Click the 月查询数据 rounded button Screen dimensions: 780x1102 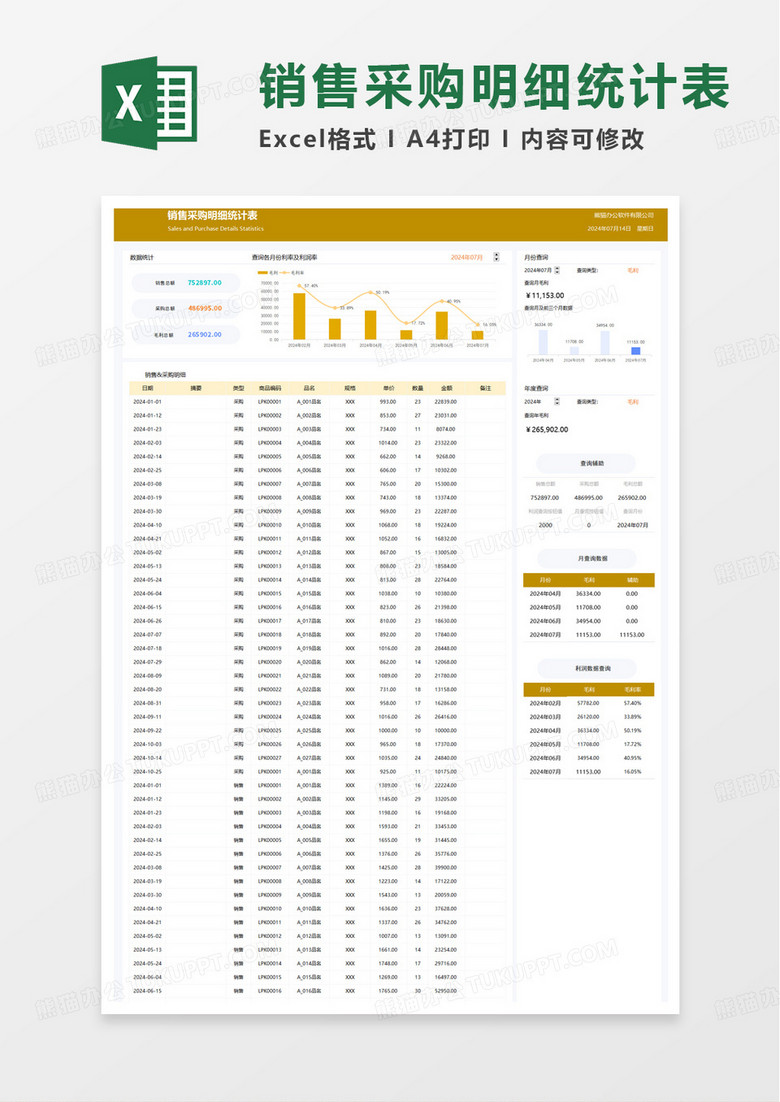coord(587,558)
